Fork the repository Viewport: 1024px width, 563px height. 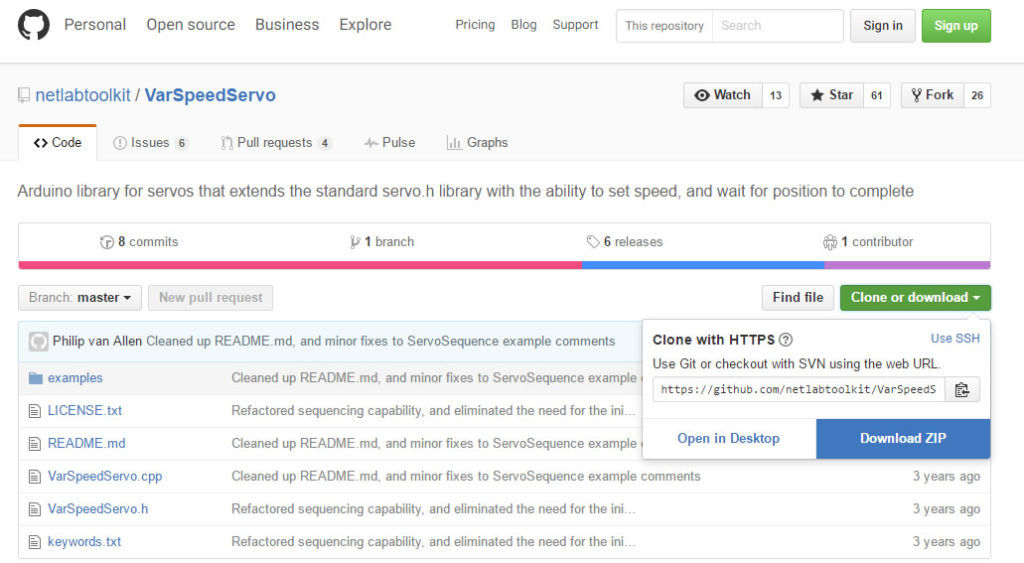pyautogui.click(x=930, y=95)
